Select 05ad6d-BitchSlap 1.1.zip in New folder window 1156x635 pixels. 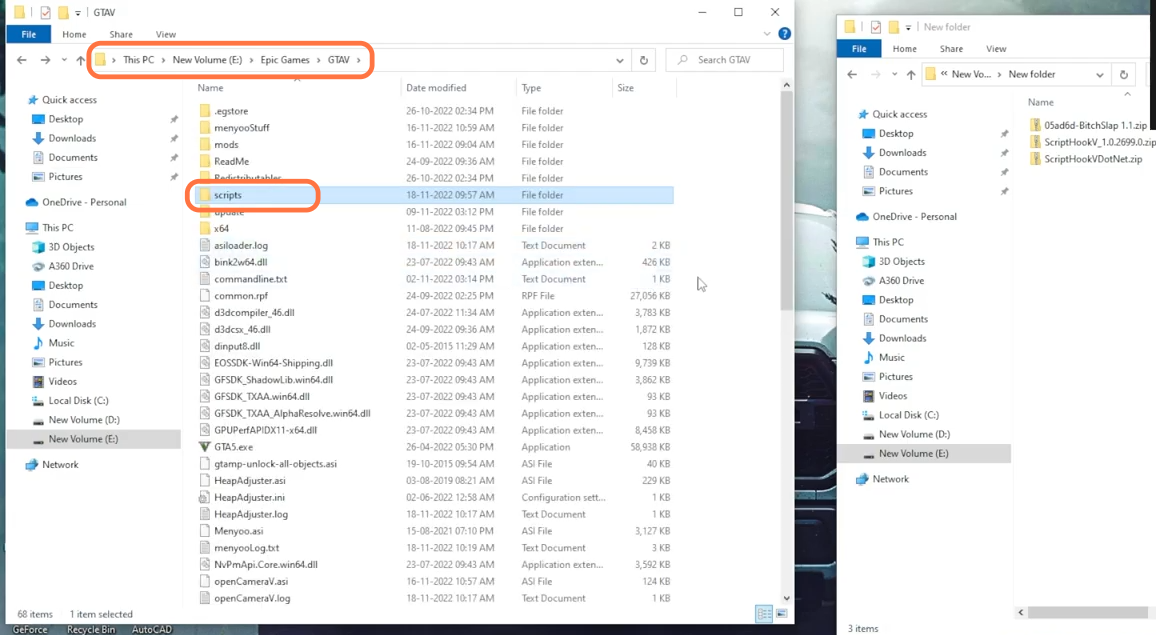point(1095,125)
